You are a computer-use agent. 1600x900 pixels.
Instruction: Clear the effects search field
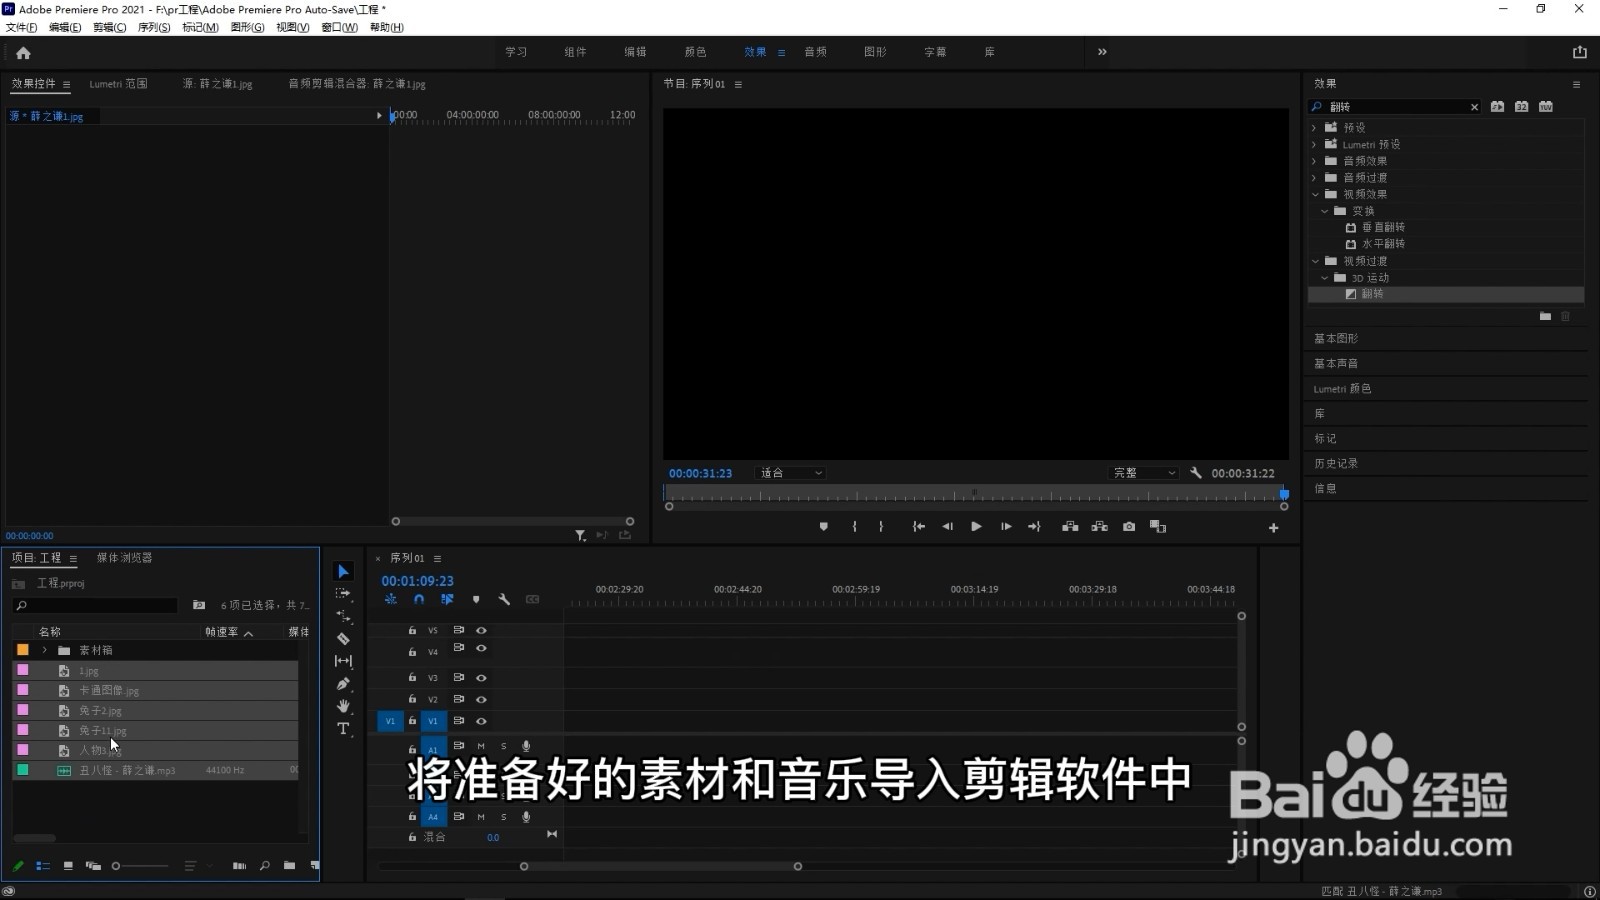[x=1474, y=107]
